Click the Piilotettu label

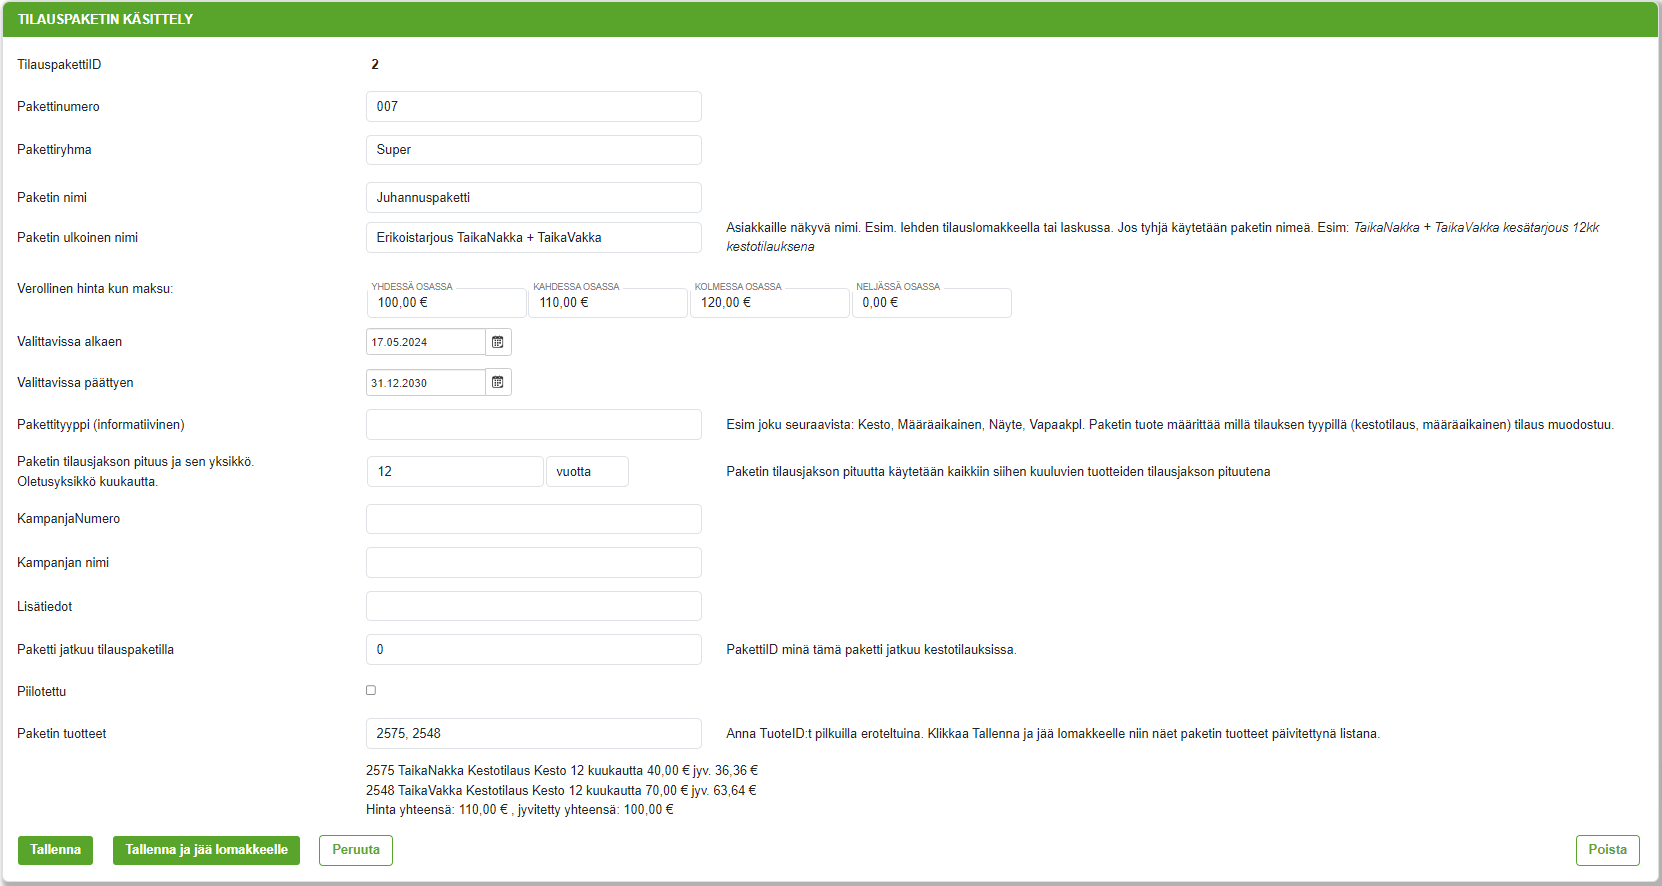42,691
